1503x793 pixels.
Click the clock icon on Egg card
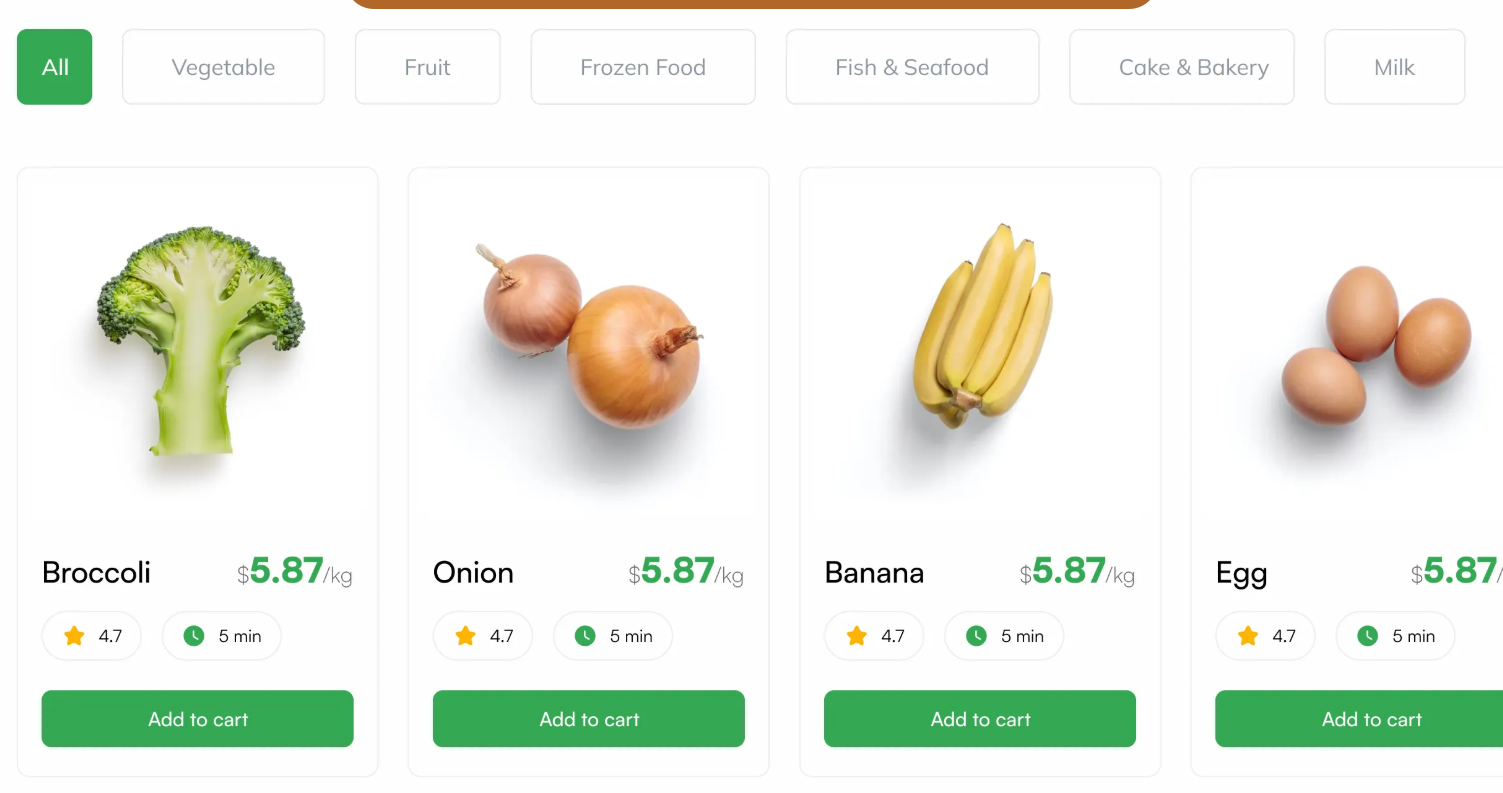coord(1368,636)
